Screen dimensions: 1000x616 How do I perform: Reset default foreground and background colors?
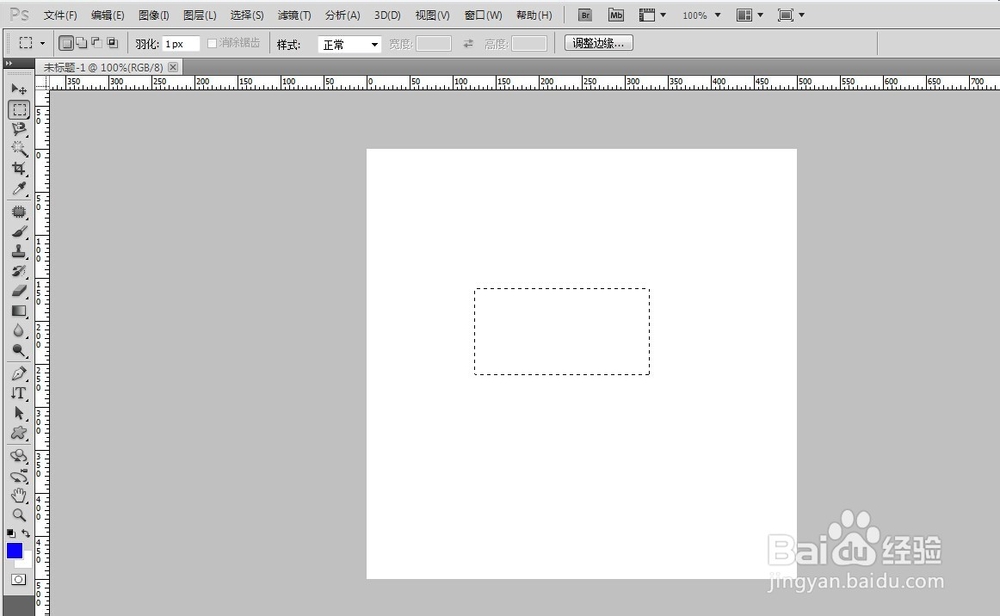[11, 533]
